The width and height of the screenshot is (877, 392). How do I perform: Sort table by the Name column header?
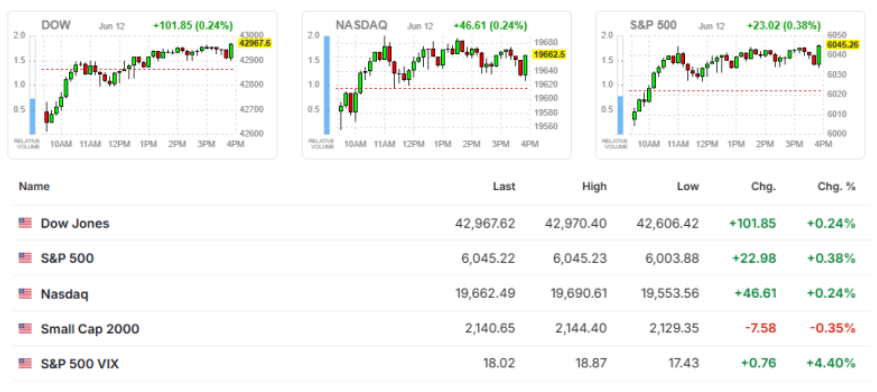34,187
